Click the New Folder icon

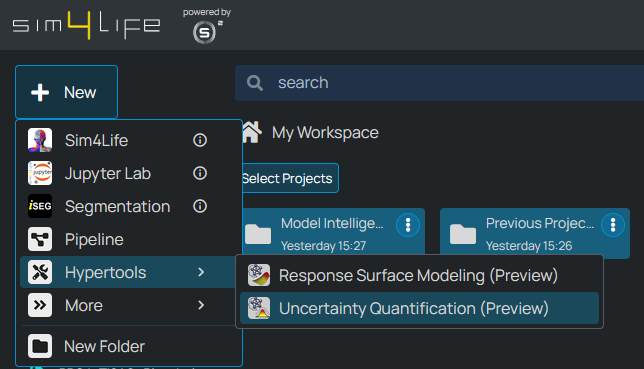40,346
